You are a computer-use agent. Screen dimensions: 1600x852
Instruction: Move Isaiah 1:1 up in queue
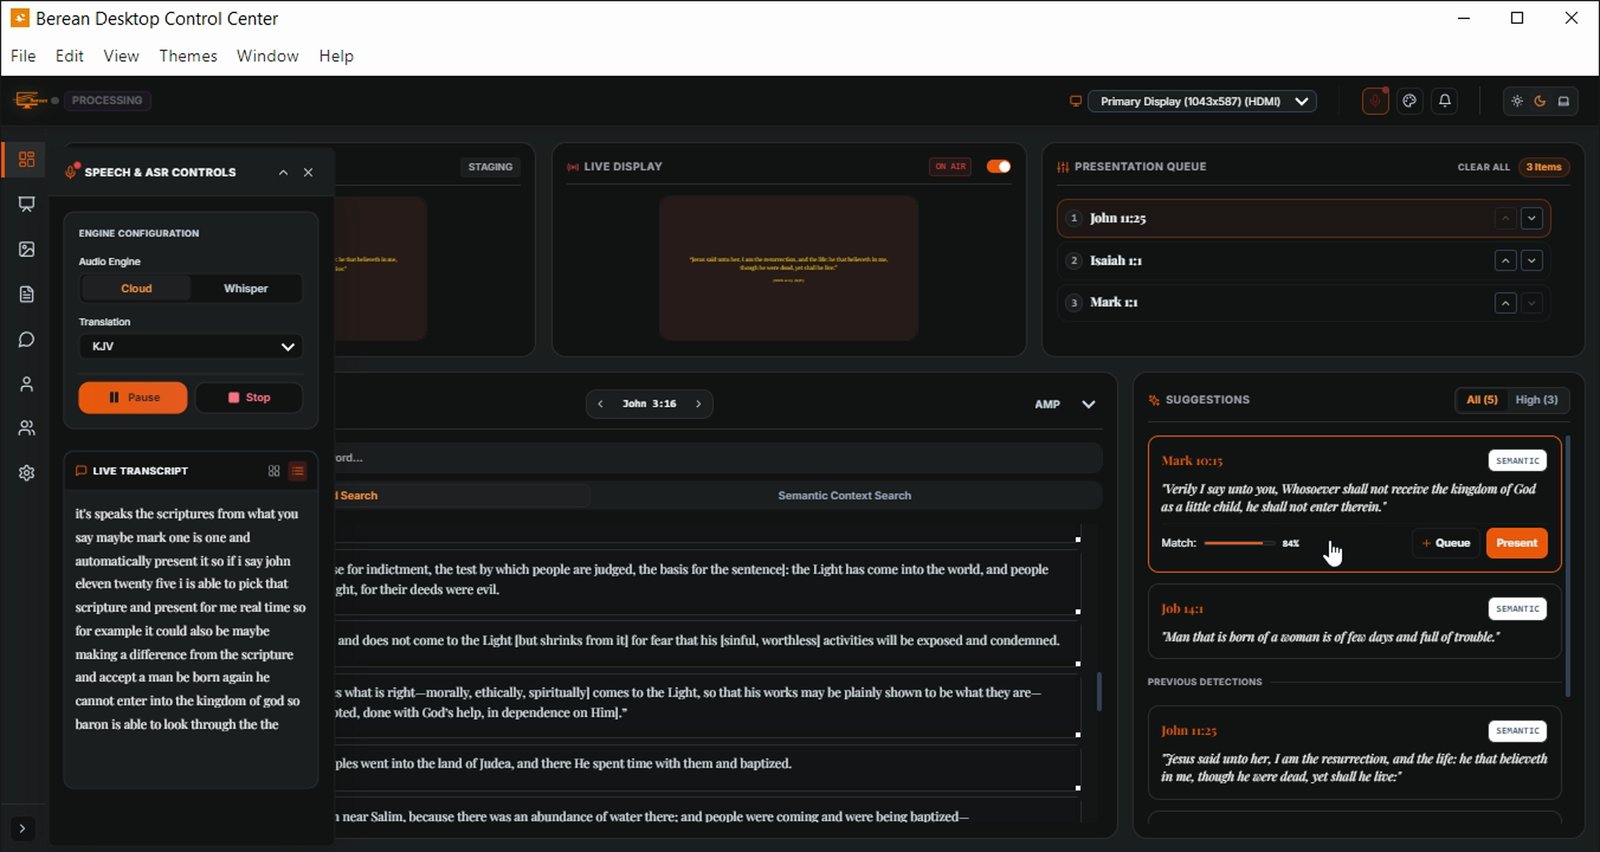tap(1505, 261)
